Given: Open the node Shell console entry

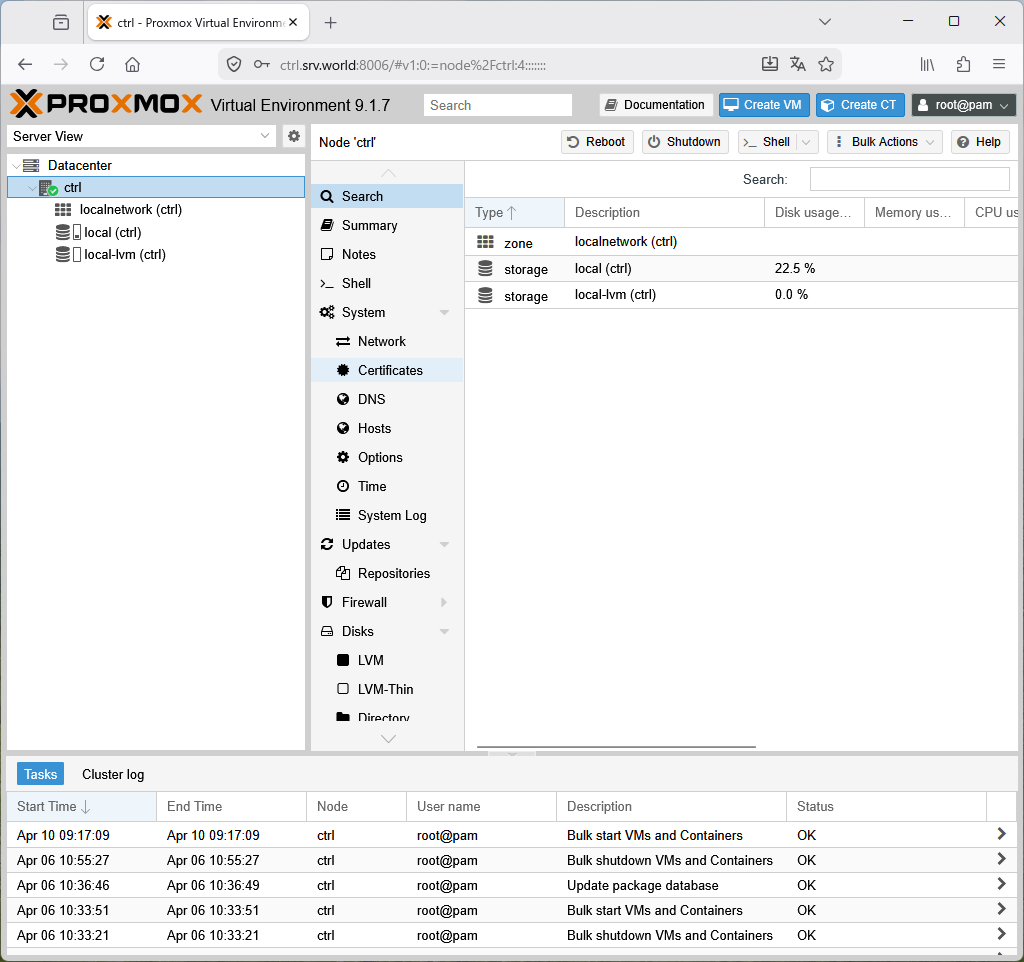Looking at the screenshot, I should click(356, 283).
